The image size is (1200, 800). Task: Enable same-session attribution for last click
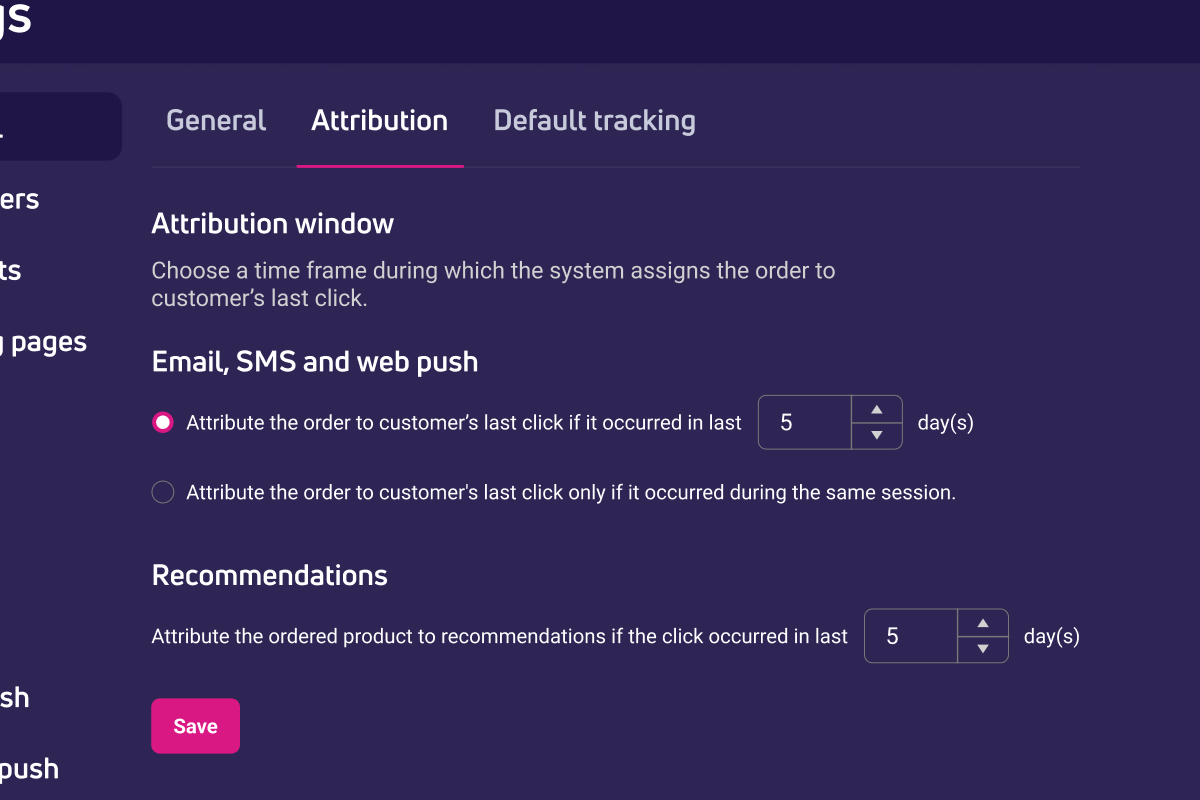(162, 492)
